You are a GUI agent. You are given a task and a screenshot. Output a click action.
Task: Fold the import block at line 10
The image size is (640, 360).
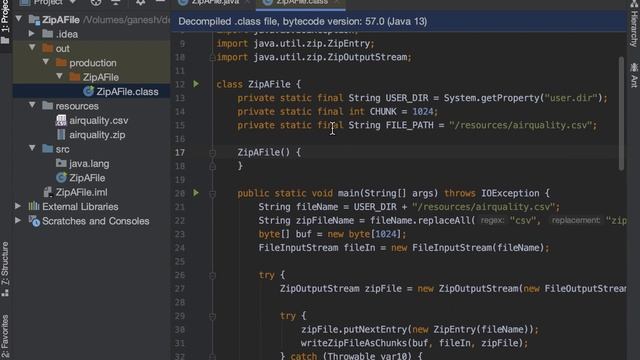click(x=212, y=58)
